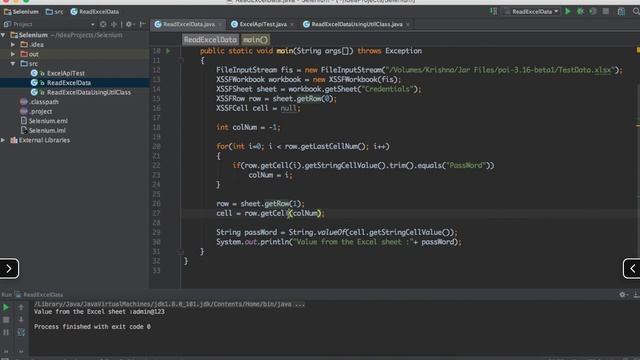This screenshot has height=360, width=640.
Task: Collapse the src folder
Action: tap(13, 64)
